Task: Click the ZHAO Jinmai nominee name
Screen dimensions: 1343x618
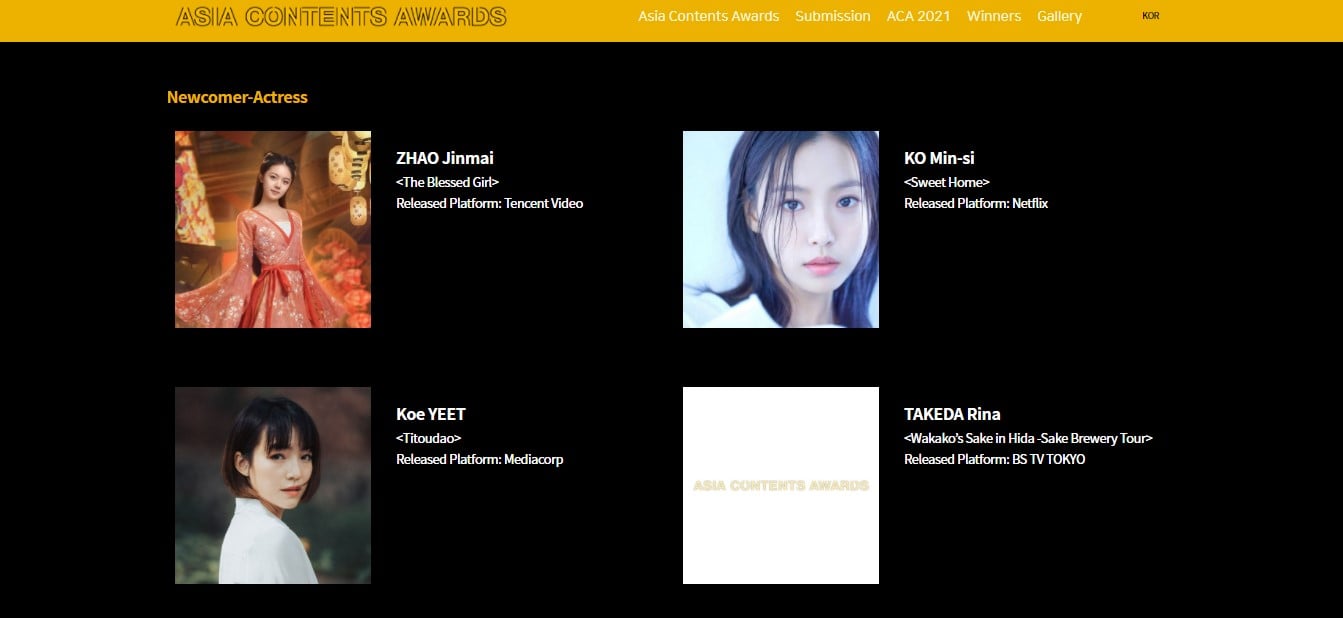Action: click(x=445, y=158)
